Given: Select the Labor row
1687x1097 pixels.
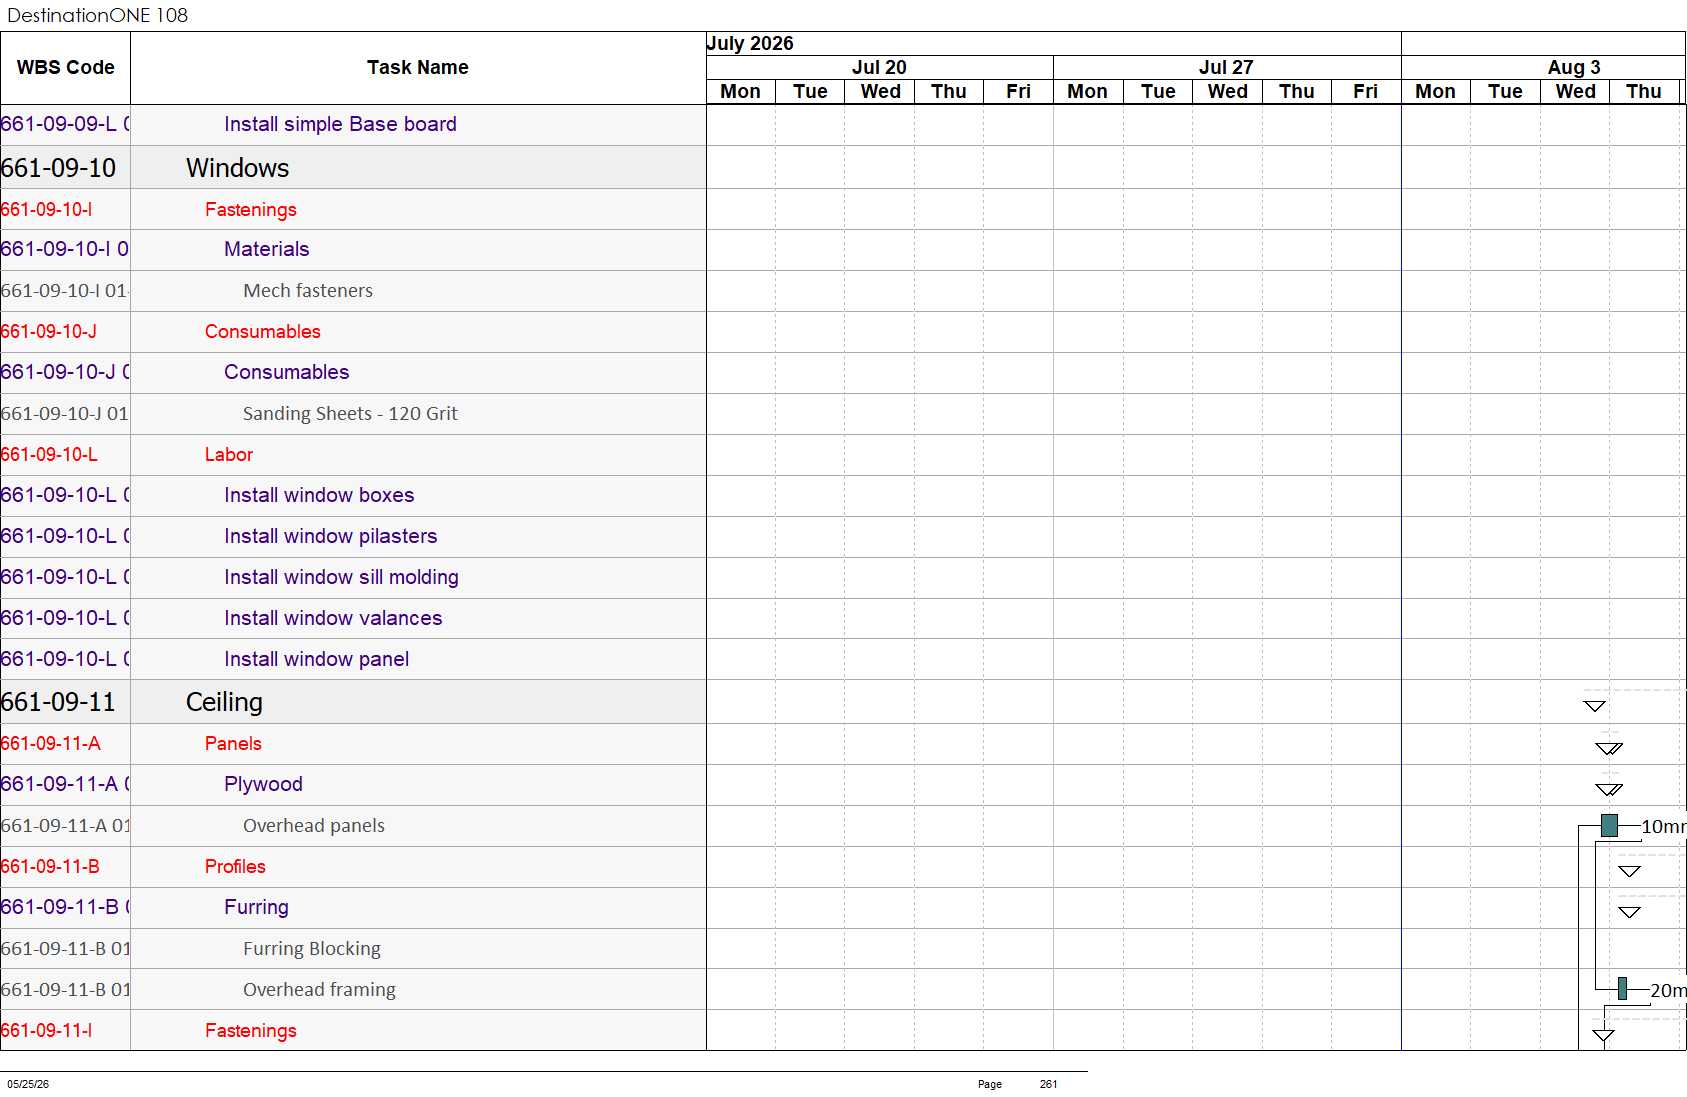Looking at the screenshot, I should coord(353,454).
